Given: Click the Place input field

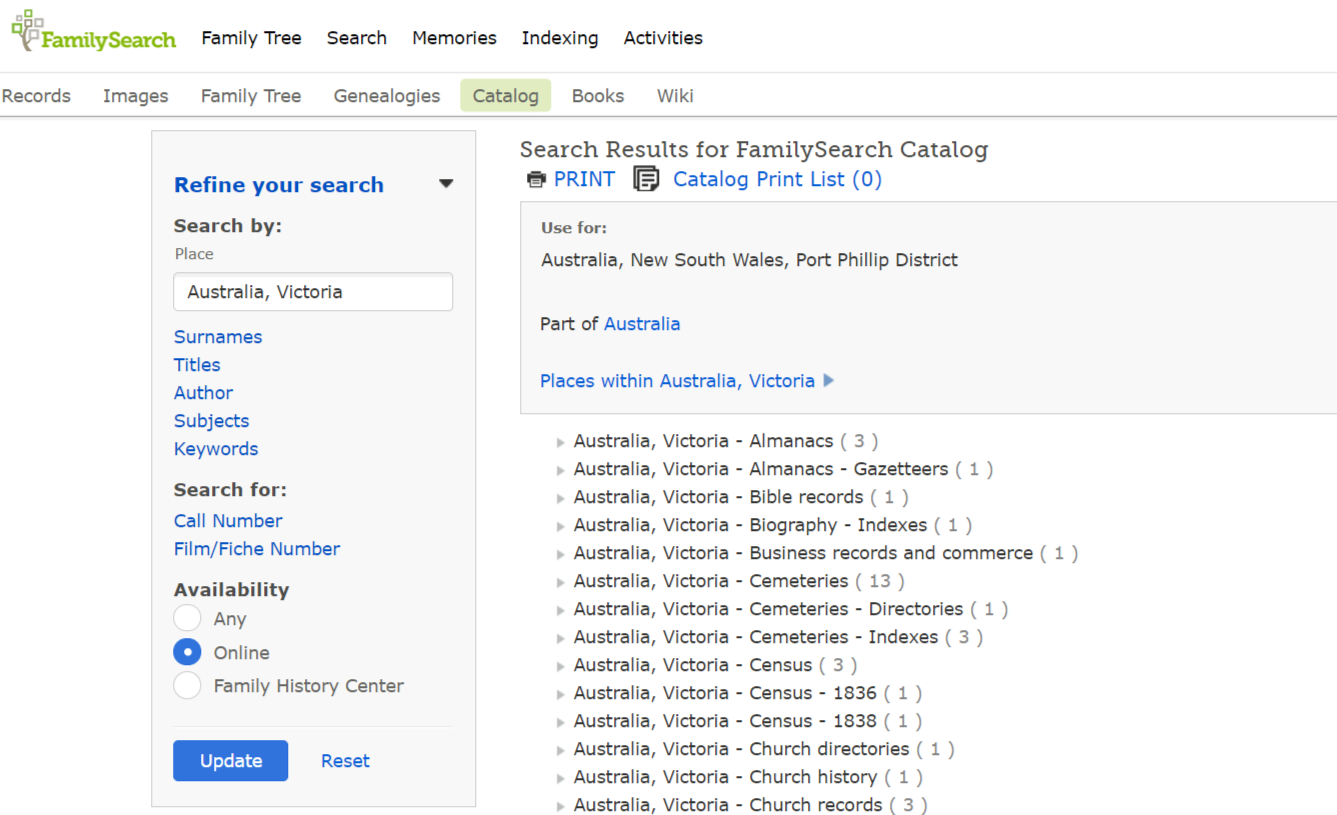Looking at the screenshot, I should [x=312, y=292].
